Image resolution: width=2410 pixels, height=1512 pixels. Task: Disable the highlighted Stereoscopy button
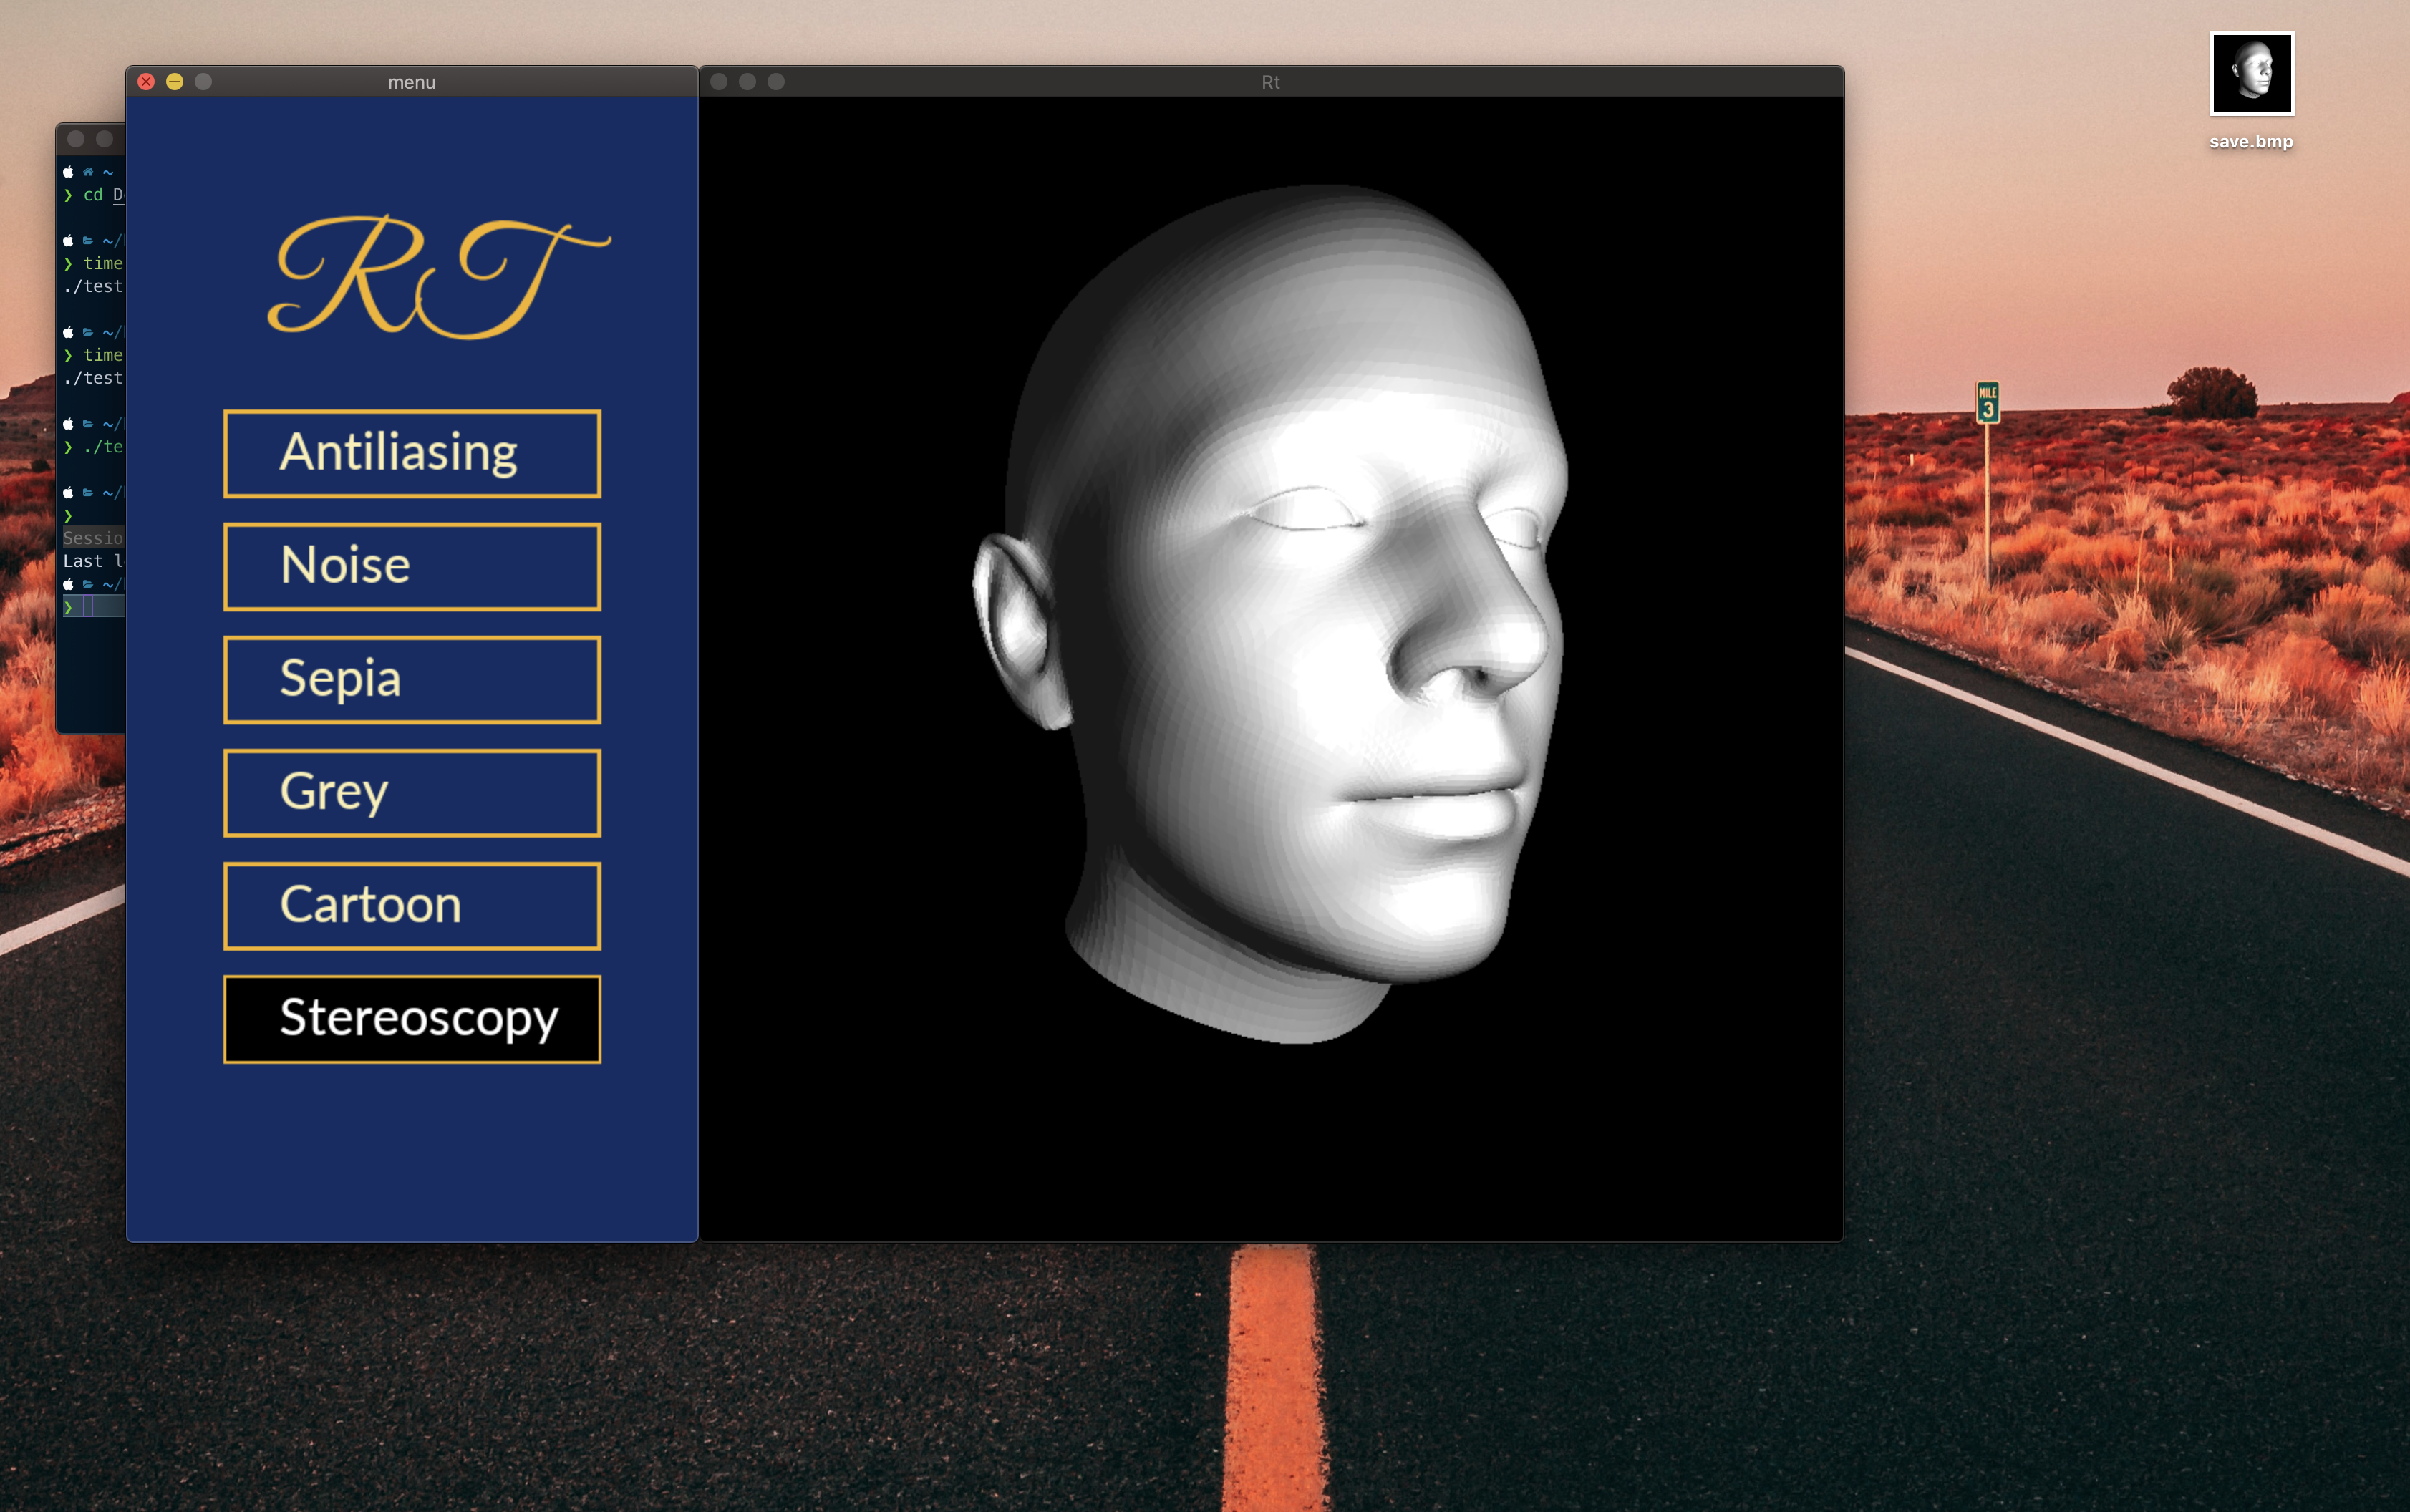pyautogui.click(x=412, y=1018)
